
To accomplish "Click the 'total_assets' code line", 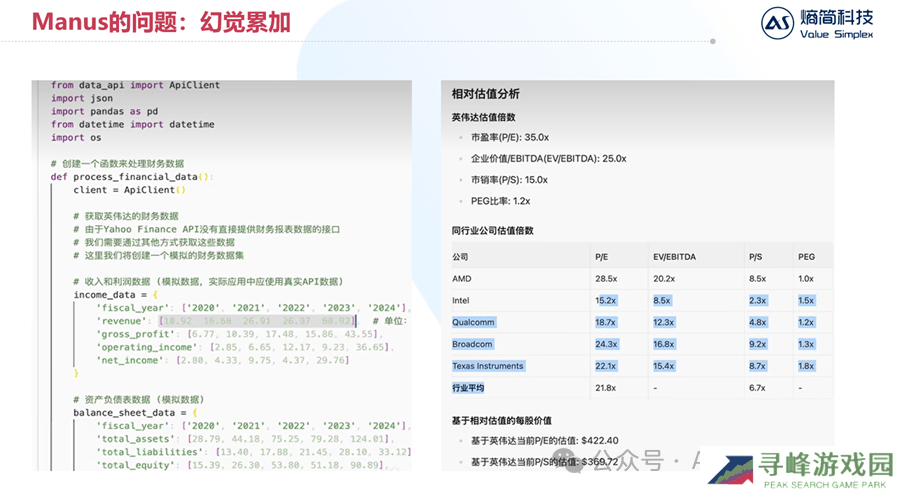I will (245, 439).
